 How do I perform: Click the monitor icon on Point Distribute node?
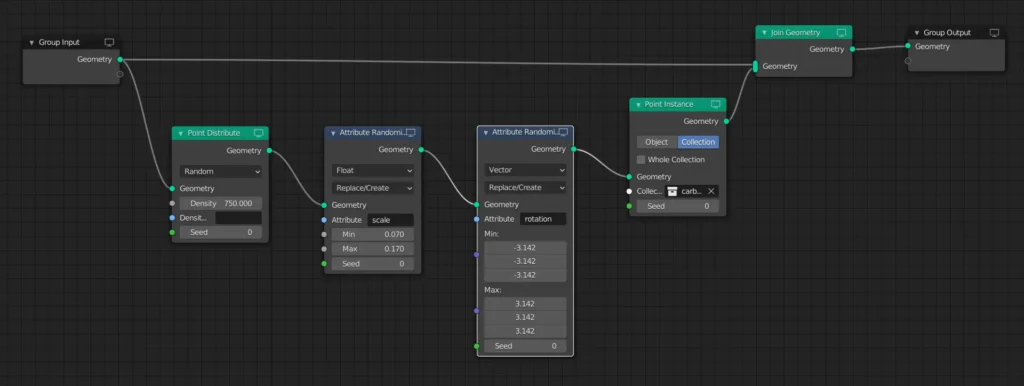point(258,133)
